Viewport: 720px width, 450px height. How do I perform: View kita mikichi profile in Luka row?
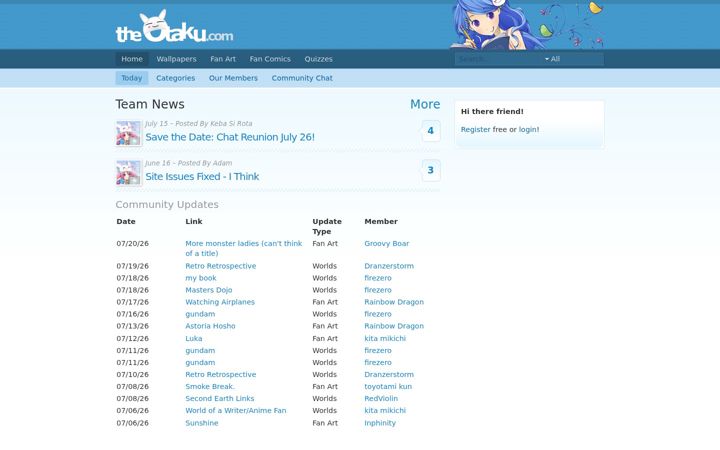coord(385,338)
